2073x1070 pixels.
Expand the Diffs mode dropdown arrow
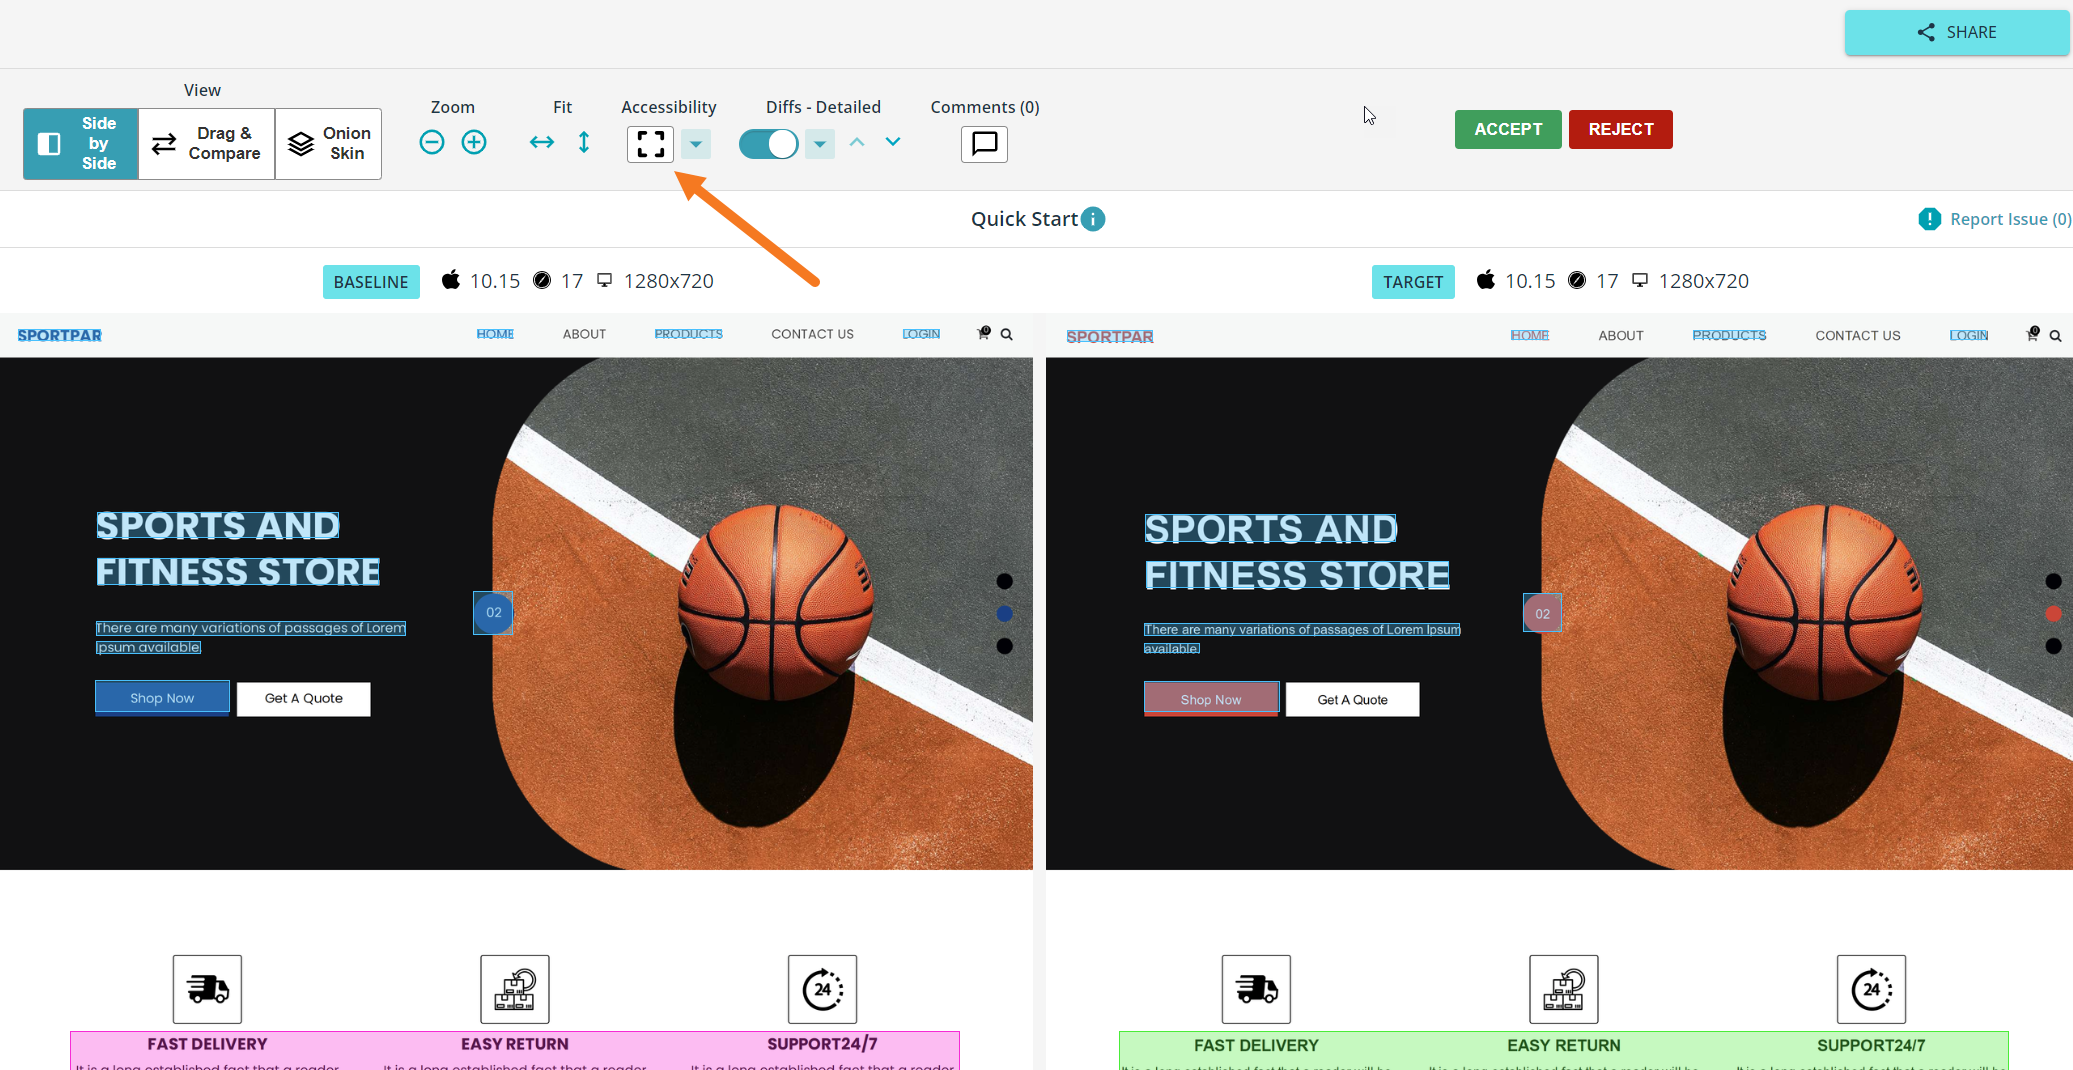pyautogui.click(x=820, y=144)
